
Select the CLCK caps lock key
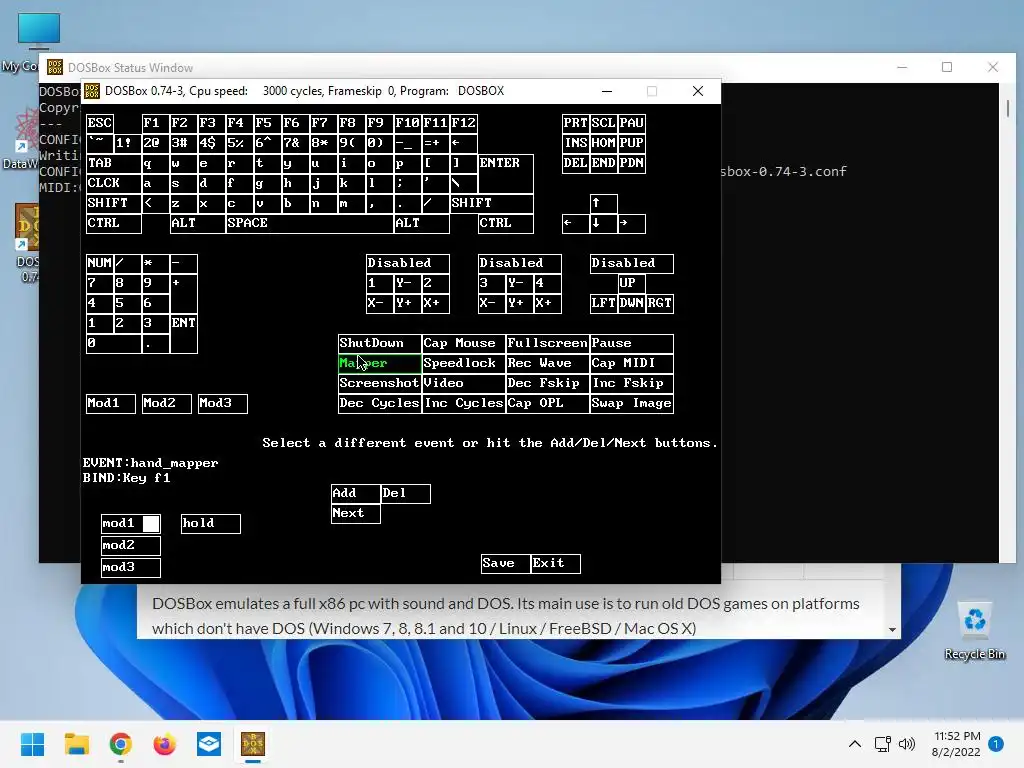point(114,184)
